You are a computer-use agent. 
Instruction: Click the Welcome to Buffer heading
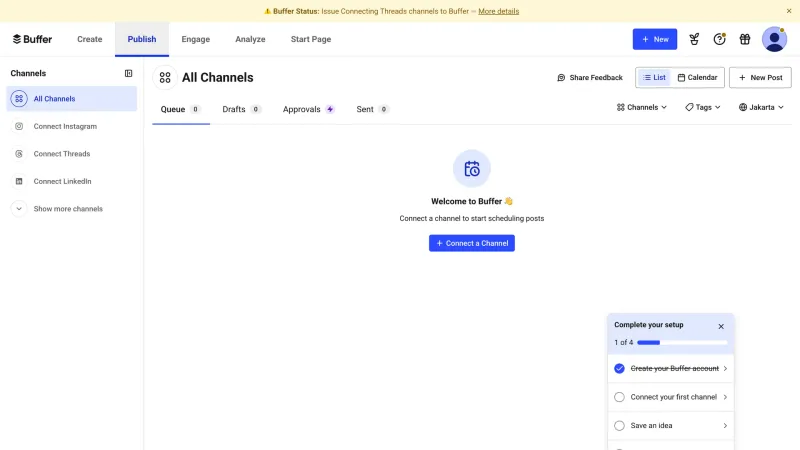point(472,202)
